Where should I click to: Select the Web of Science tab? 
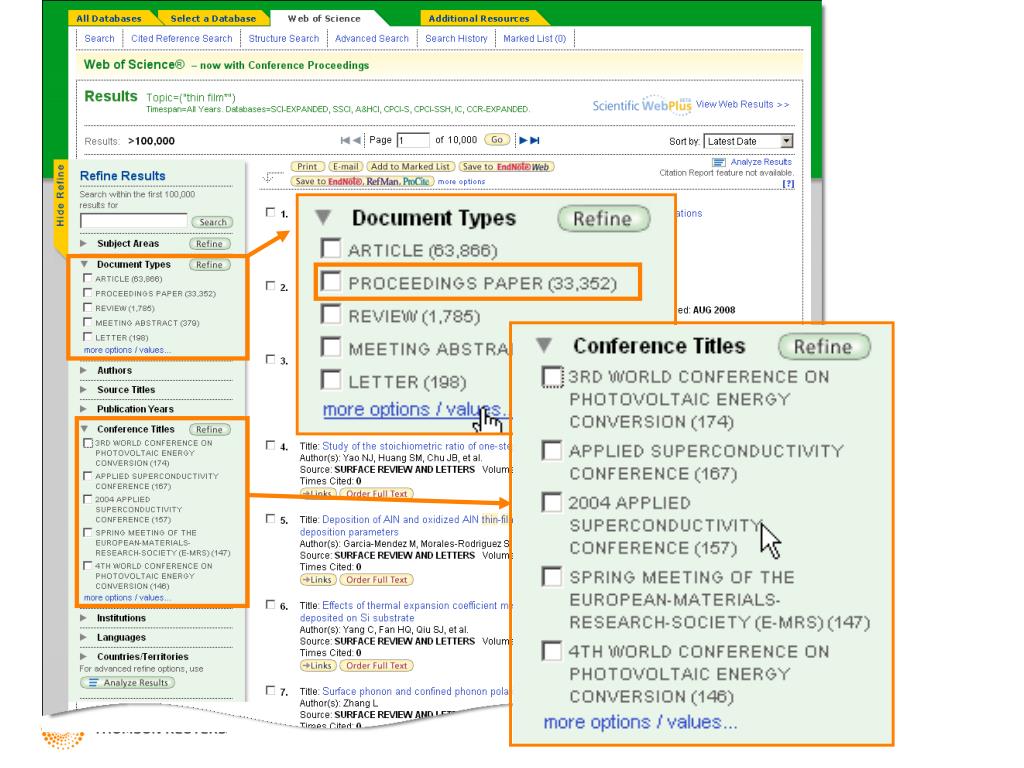pos(324,18)
